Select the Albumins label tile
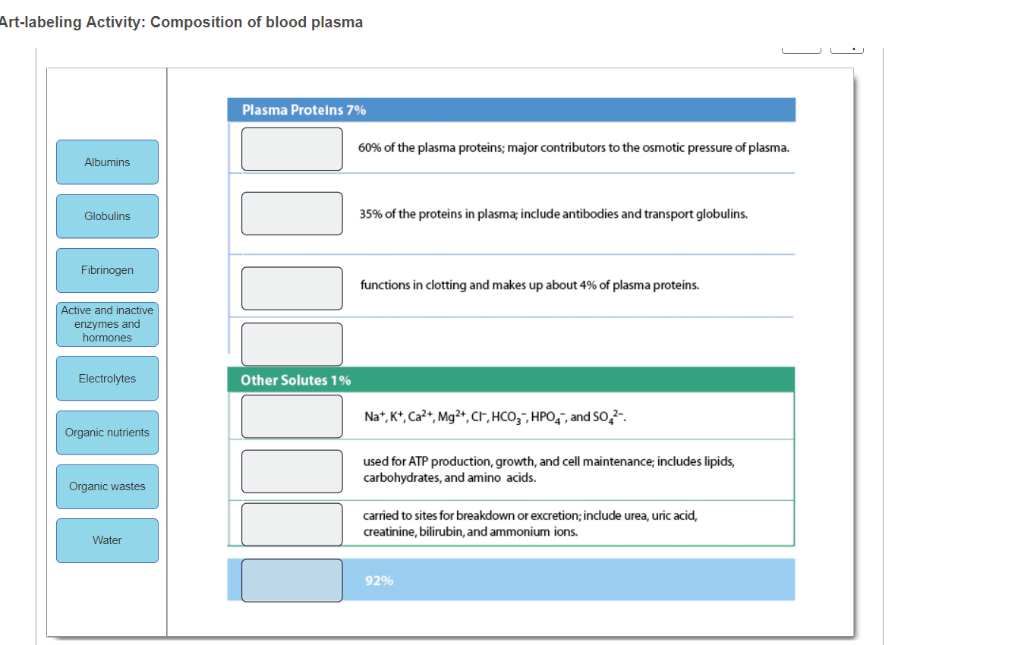Screen dimensions: 1024x645 point(107,162)
